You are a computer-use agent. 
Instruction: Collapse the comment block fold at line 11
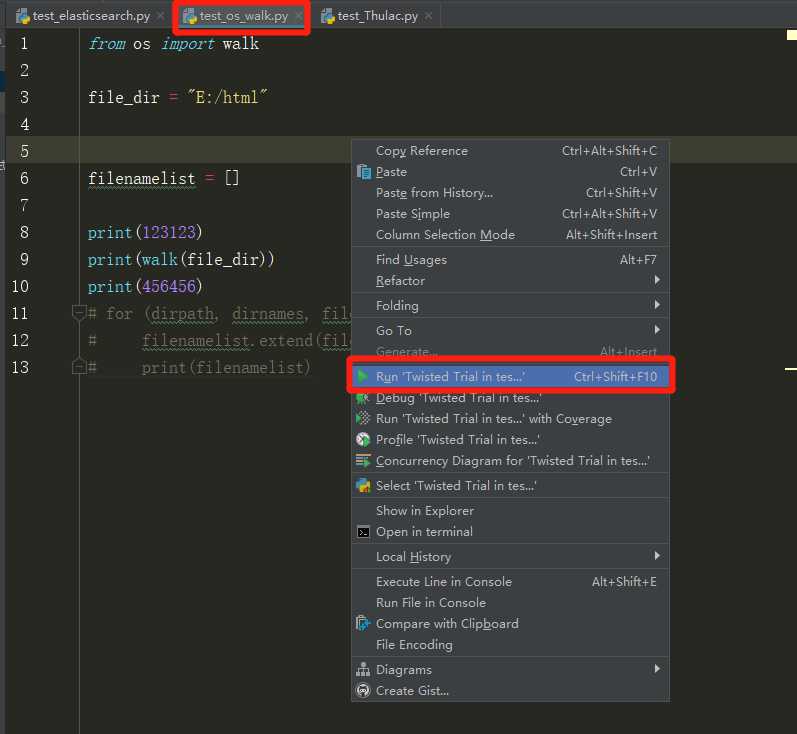click(x=78, y=313)
